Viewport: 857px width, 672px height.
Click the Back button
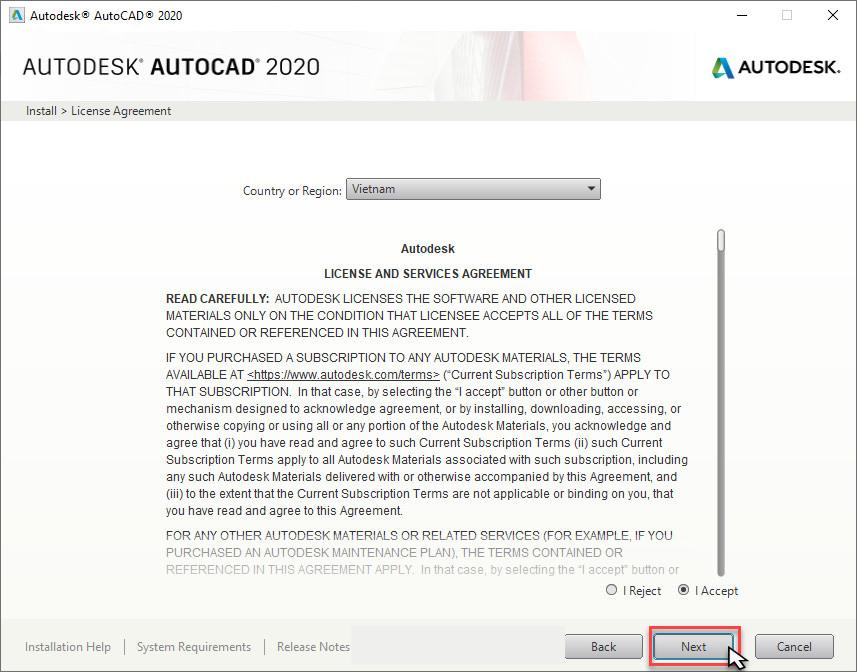click(x=604, y=646)
